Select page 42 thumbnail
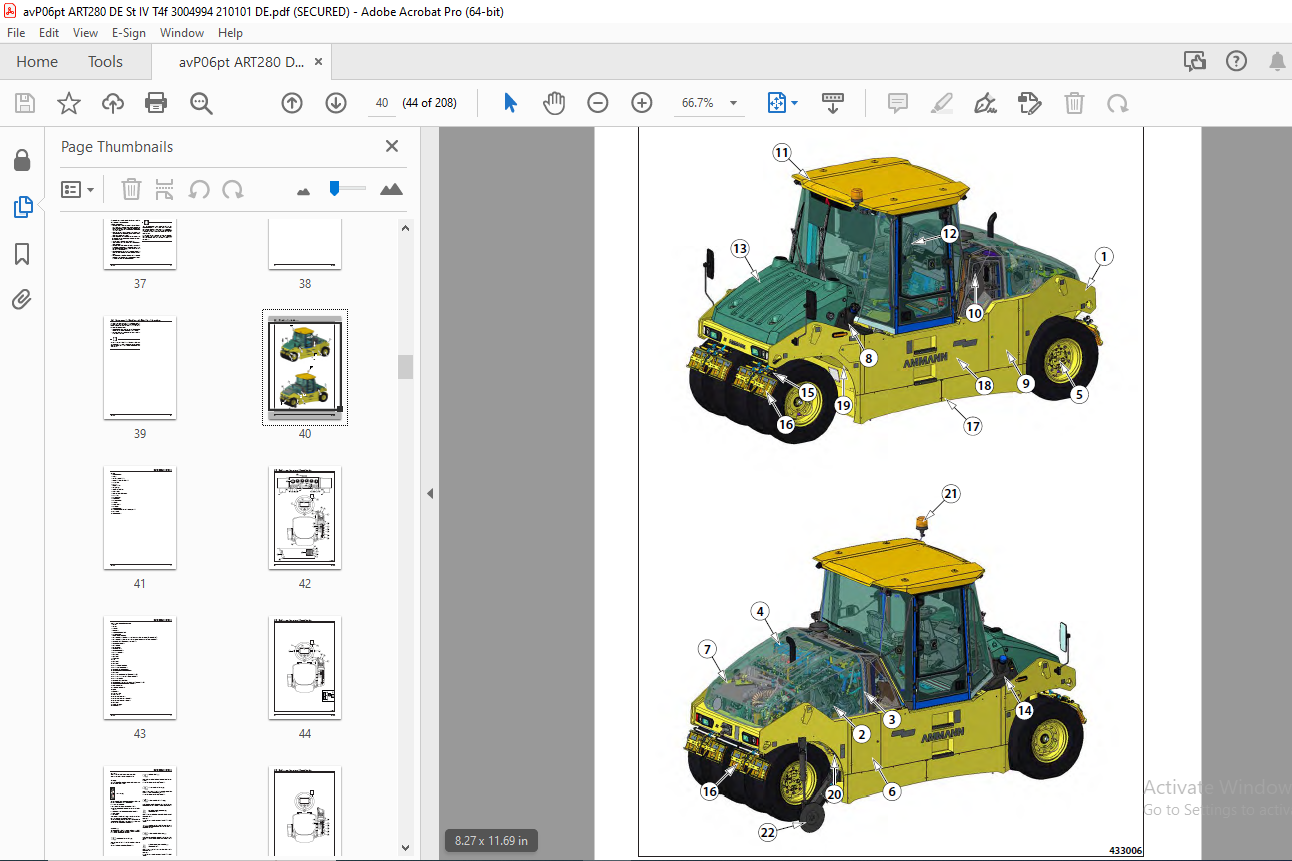 pyautogui.click(x=305, y=518)
